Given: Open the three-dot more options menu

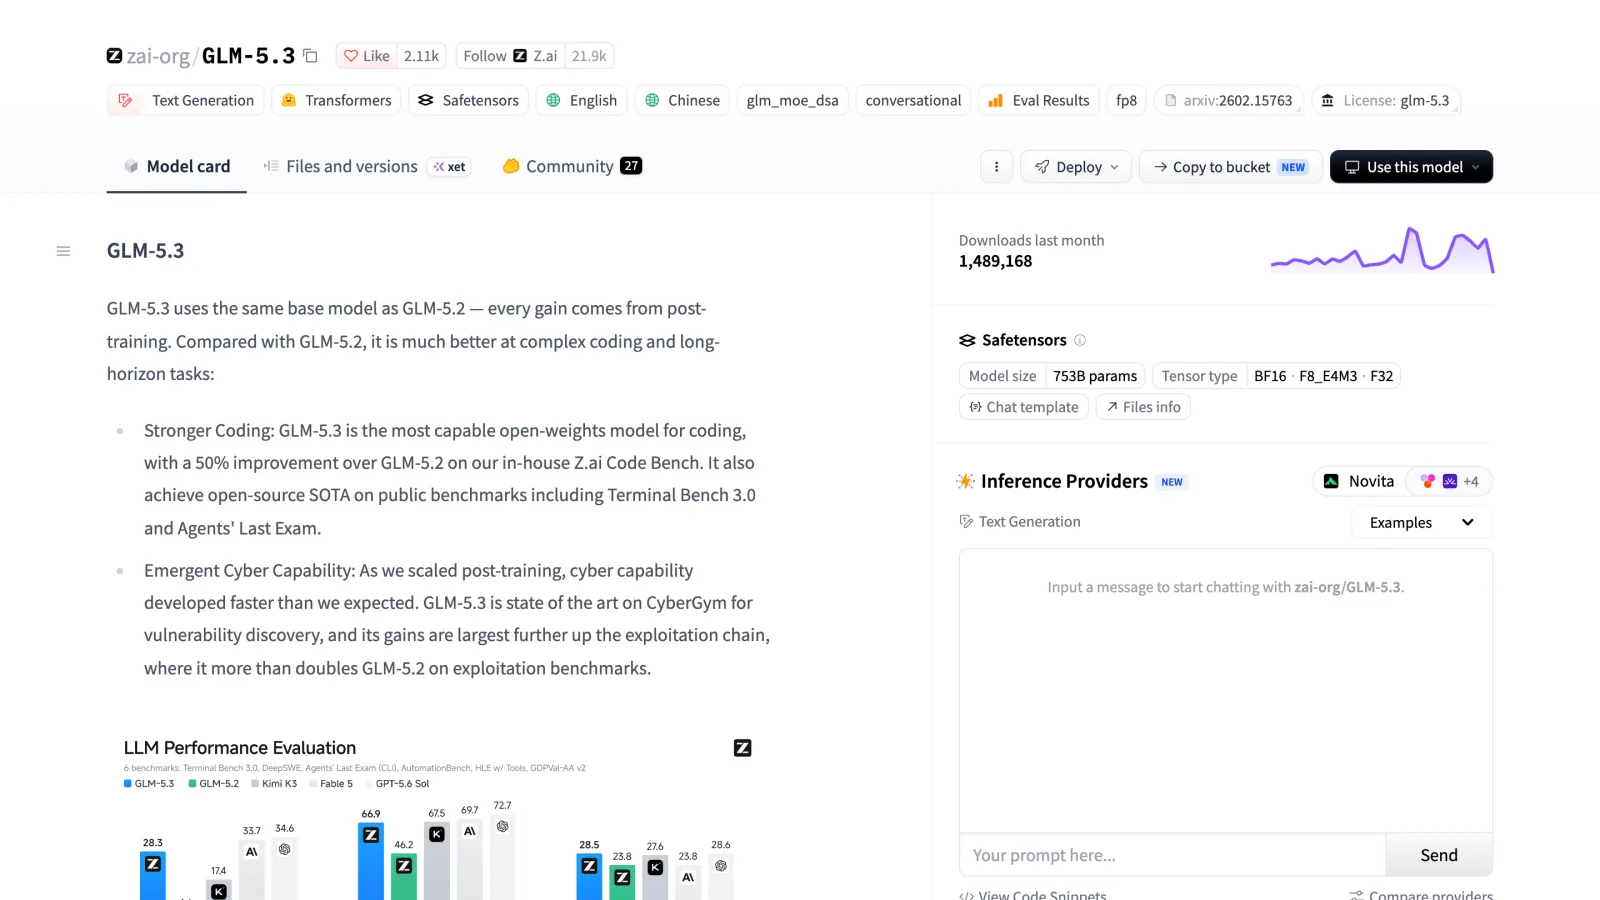Looking at the screenshot, I should pyautogui.click(x=996, y=167).
